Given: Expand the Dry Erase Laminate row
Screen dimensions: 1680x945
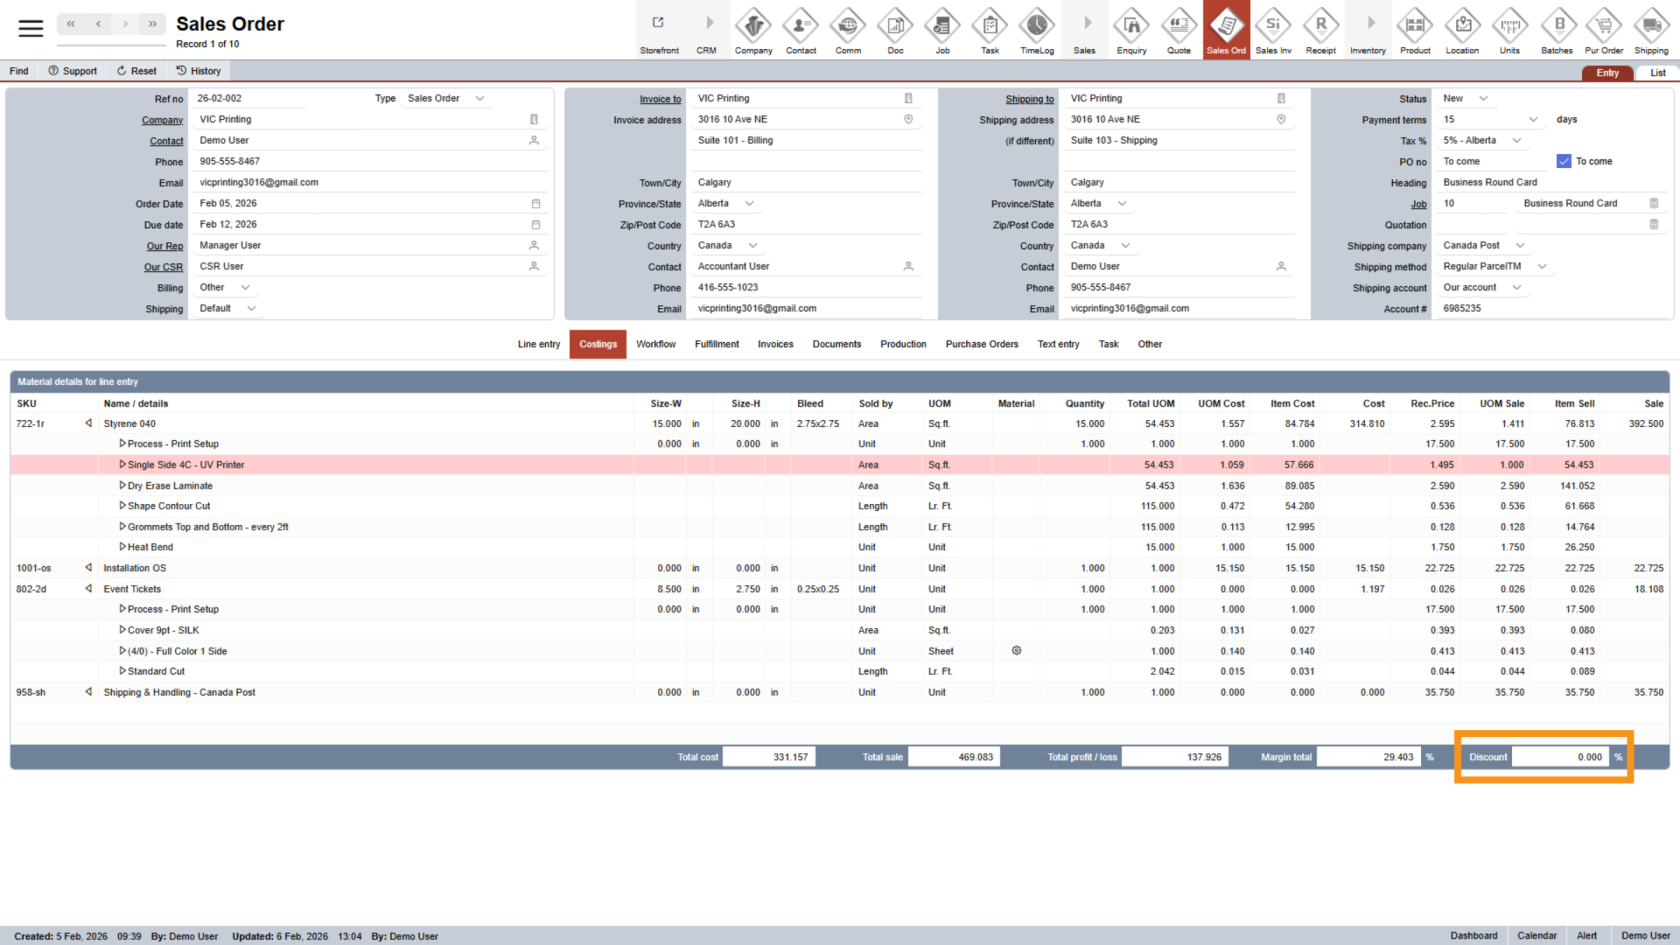Looking at the screenshot, I should coord(122,486).
